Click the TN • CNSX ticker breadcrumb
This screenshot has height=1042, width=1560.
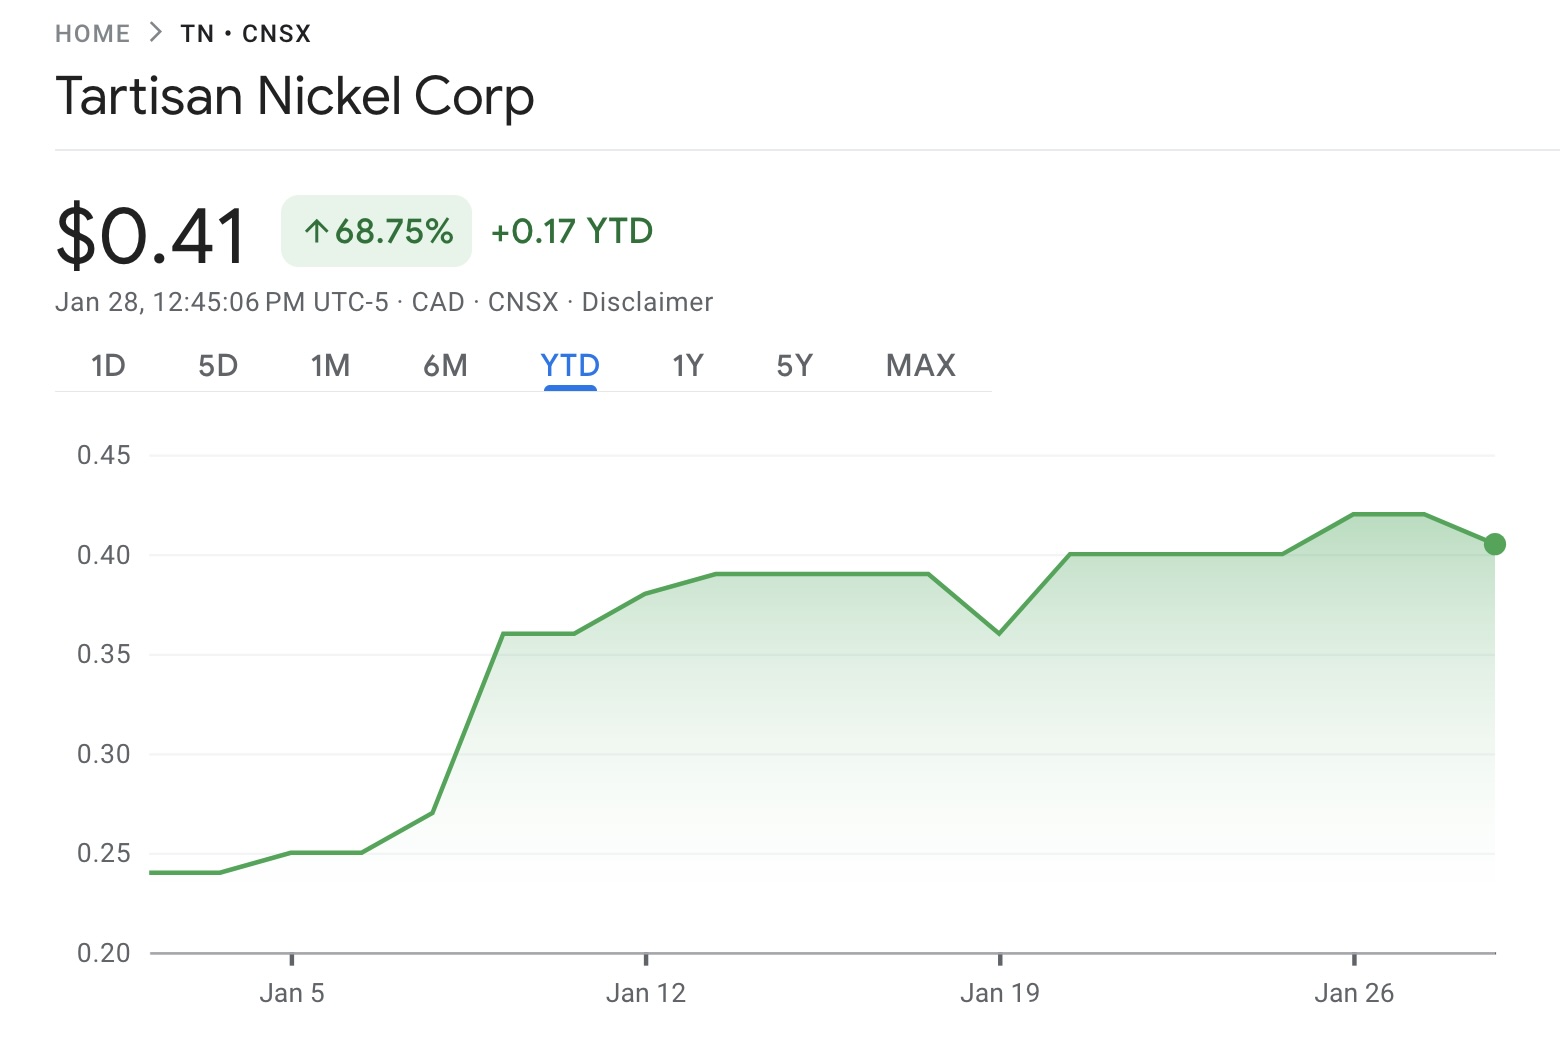coord(246,34)
